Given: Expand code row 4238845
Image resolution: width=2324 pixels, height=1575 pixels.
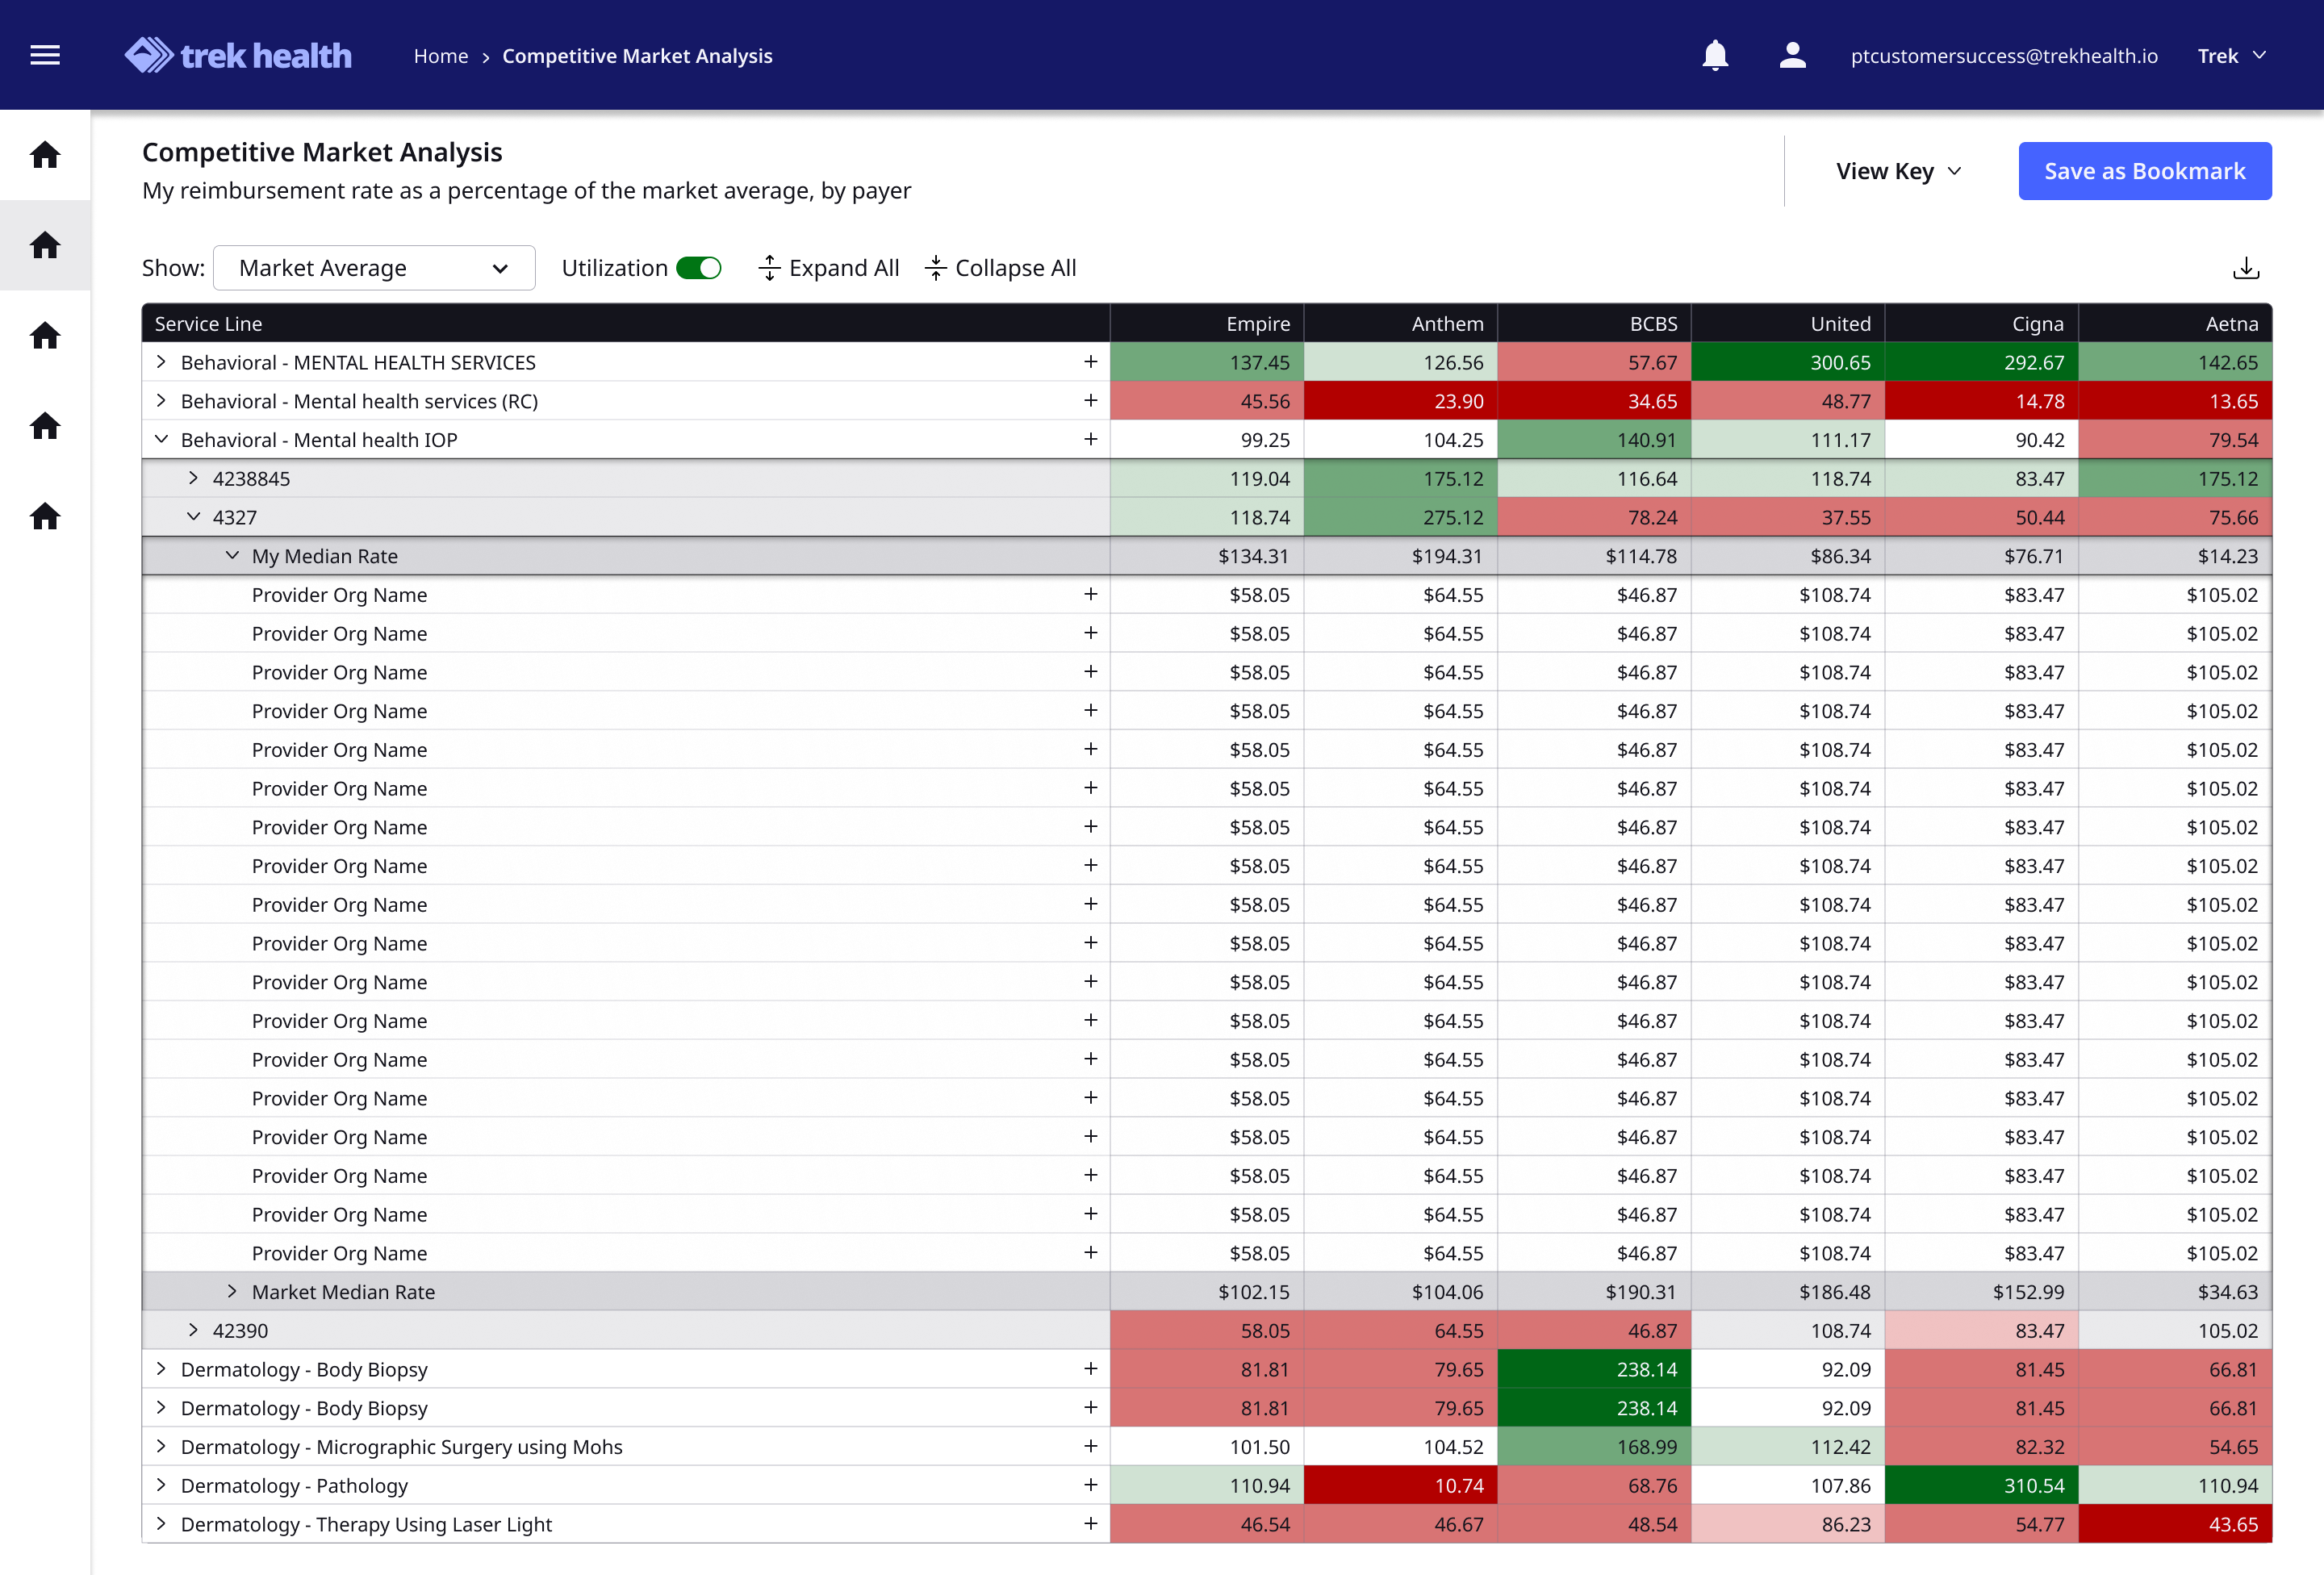Looking at the screenshot, I should coord(193,479).
